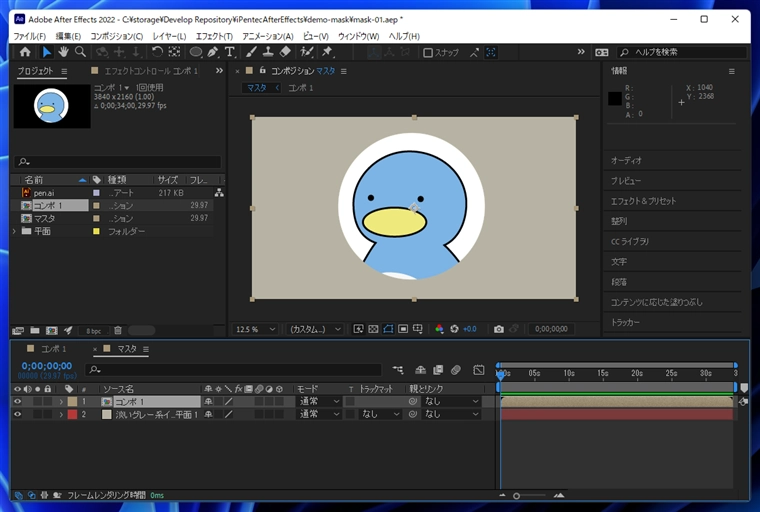Select the Pen tool
This screenshot has height=512, width=760.
pos(213,52)
